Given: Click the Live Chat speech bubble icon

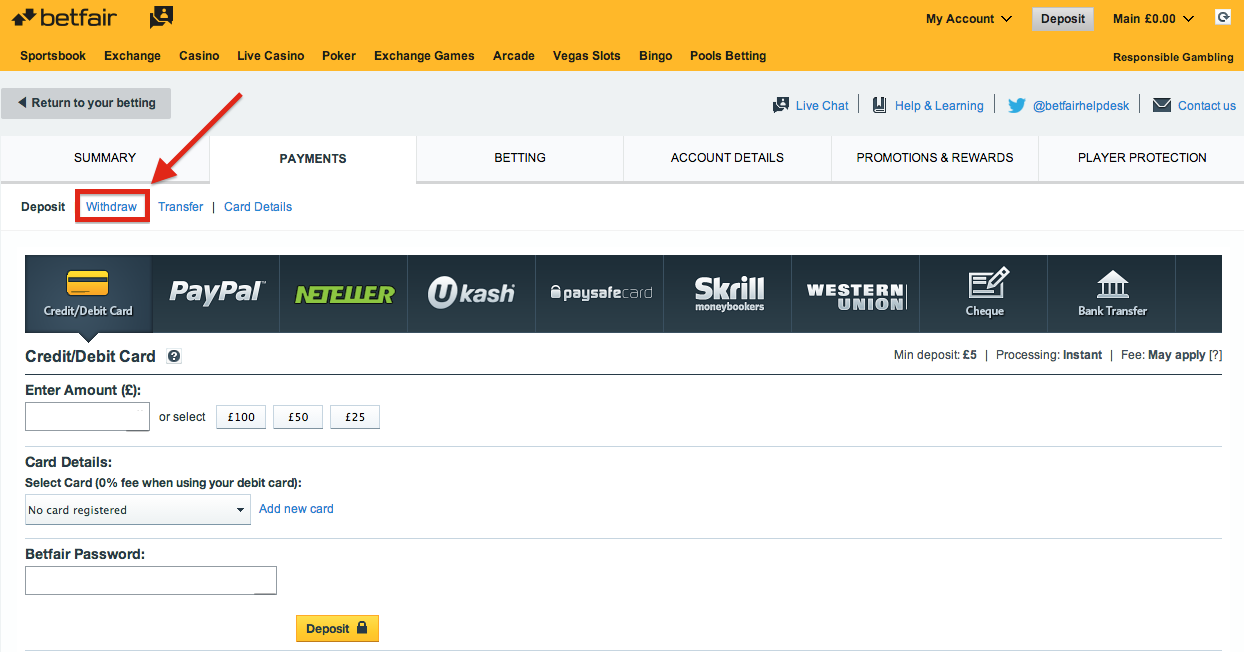Looking at the screenshot, I should [x=781, y=105].
